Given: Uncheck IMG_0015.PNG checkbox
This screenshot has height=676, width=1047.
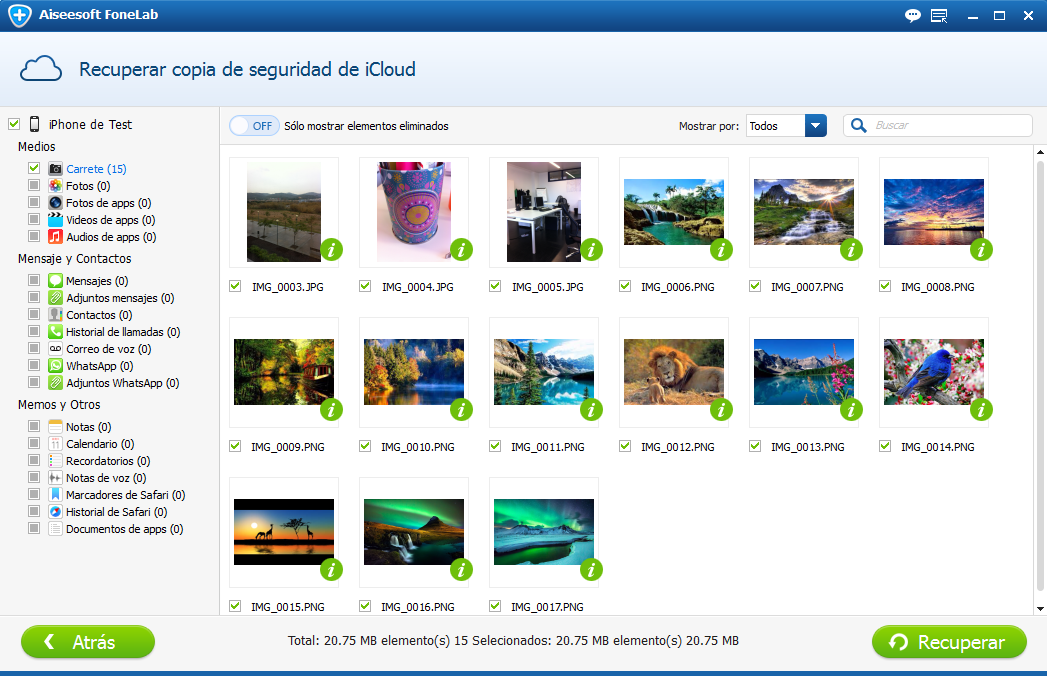Looking at the screenshot, I should point(235,606).
